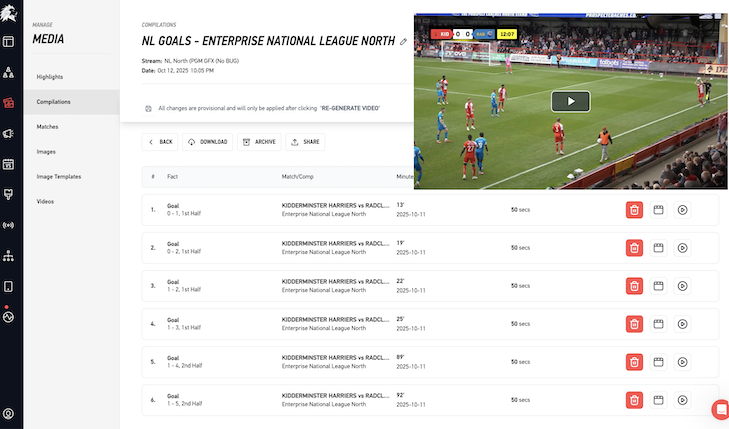Open the chat support bubble
This screenshot has width=729, height=429.
(x=719, y=409)
